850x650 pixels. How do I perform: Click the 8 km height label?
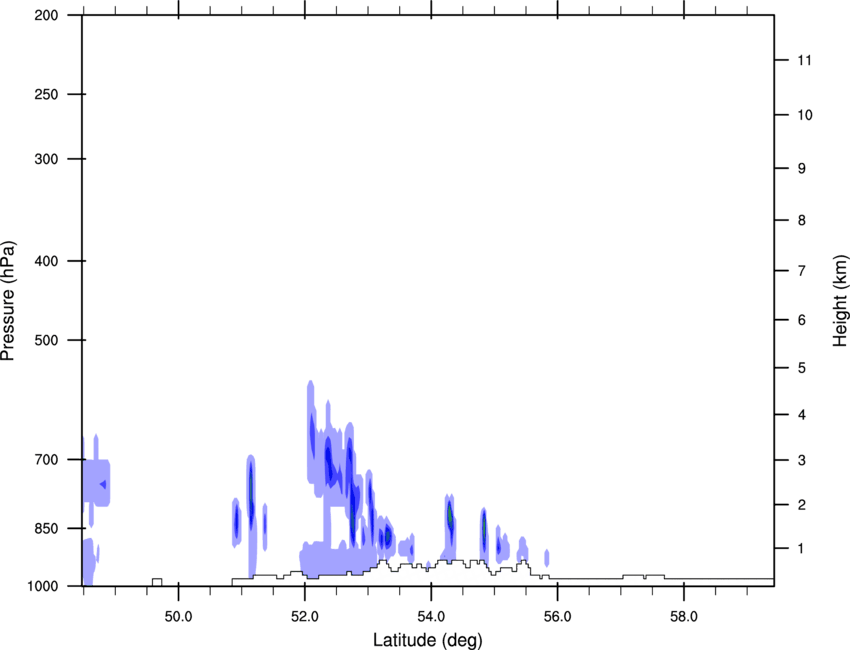802,220
